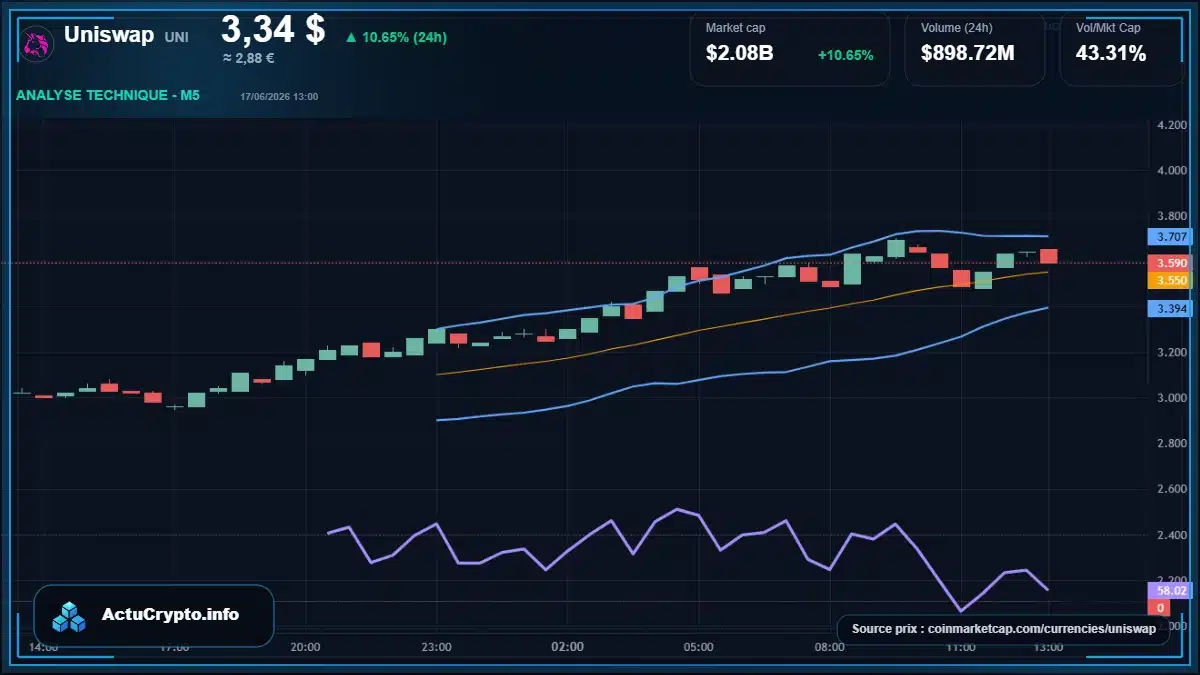Click the 10.65% (24h) change indicator
The image size is (1200, 675).
[396, 38]
